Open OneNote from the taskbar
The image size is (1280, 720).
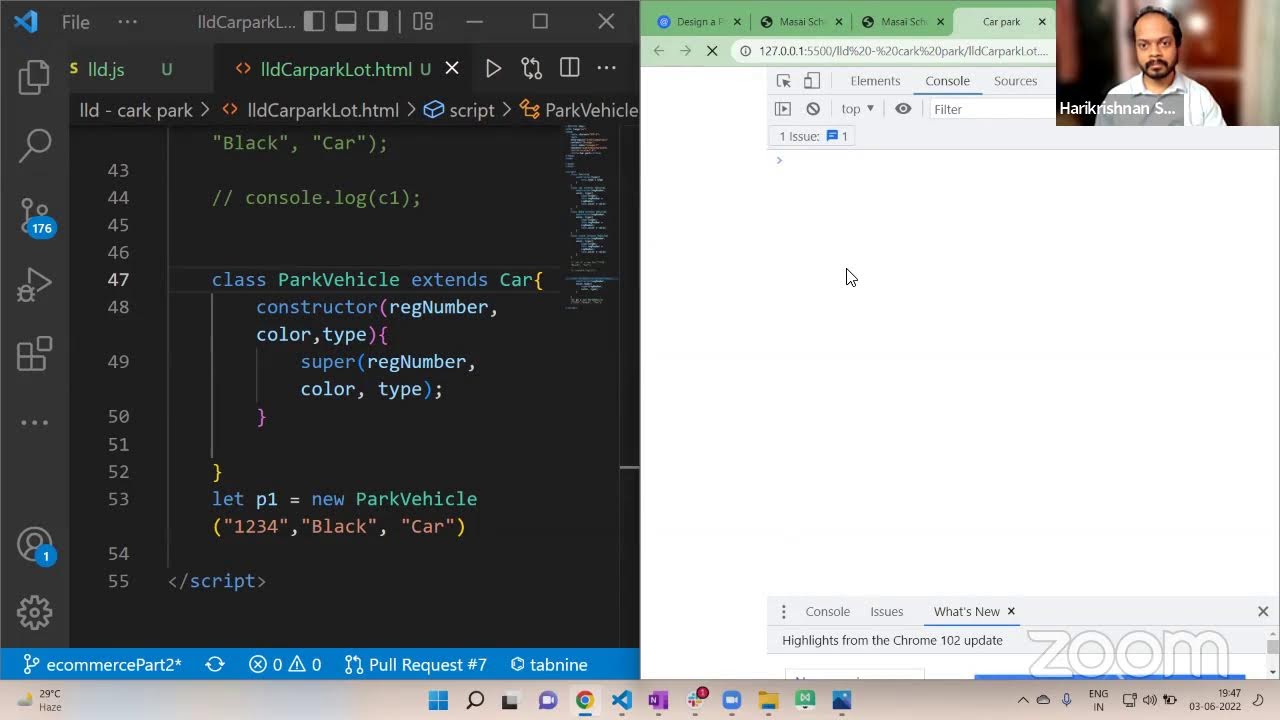click(x=658, y=700)
